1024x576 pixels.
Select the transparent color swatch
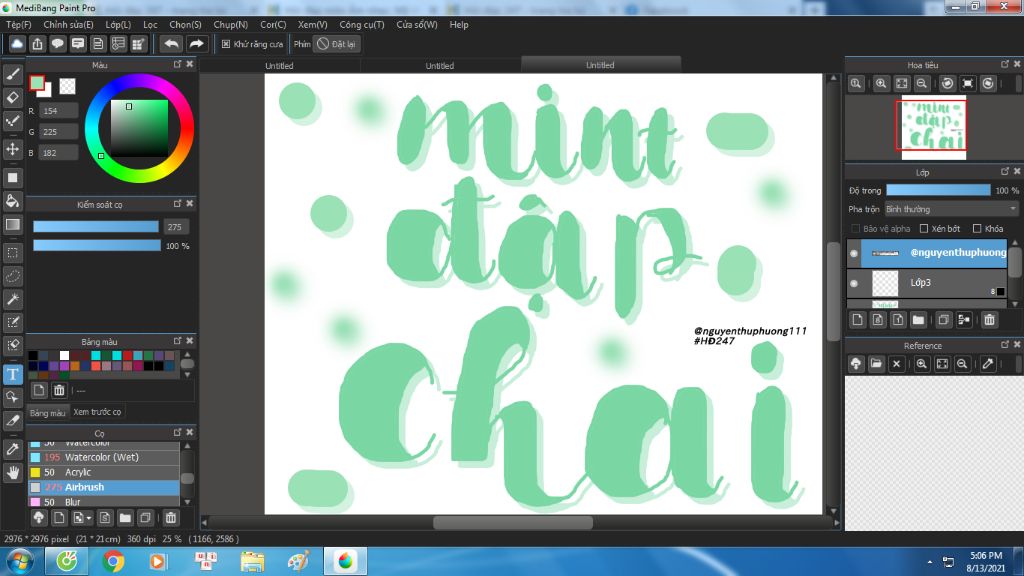click(x=67, y=86)
